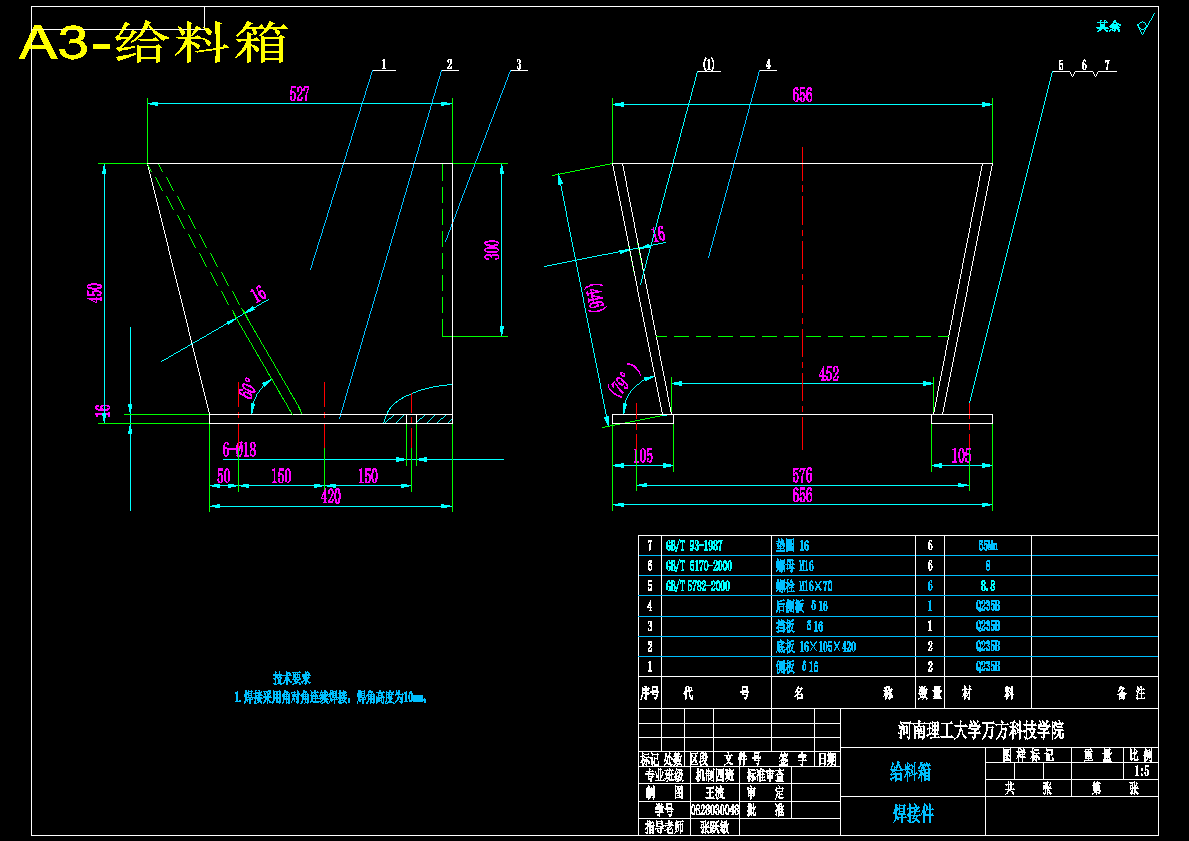The width and height of the screenshot is (1189, 841).
Task: Click the "序号" column header
Action: (x=650, y=693)
